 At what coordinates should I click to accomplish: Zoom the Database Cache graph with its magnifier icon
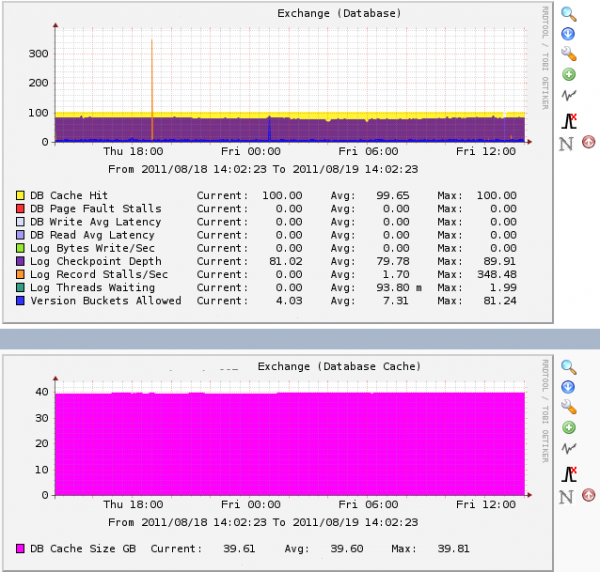(x=568, y=367)
